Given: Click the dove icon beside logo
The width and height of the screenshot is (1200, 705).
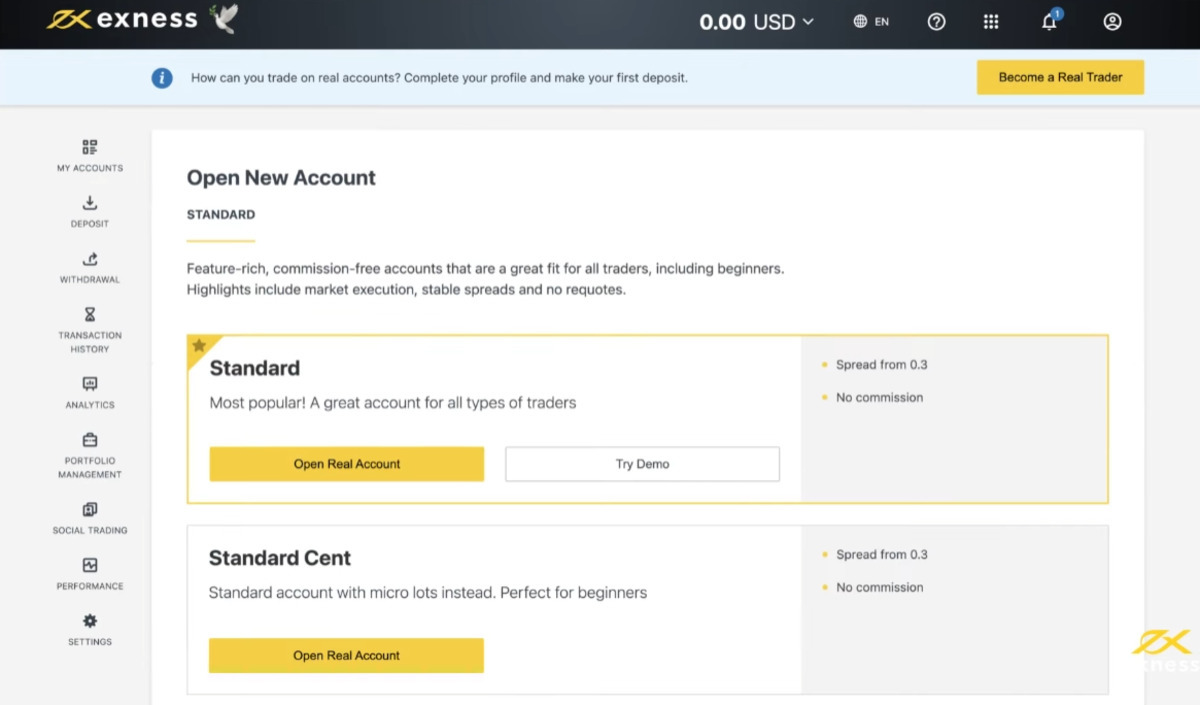Looking at the screenshot, I should (224, 19).
